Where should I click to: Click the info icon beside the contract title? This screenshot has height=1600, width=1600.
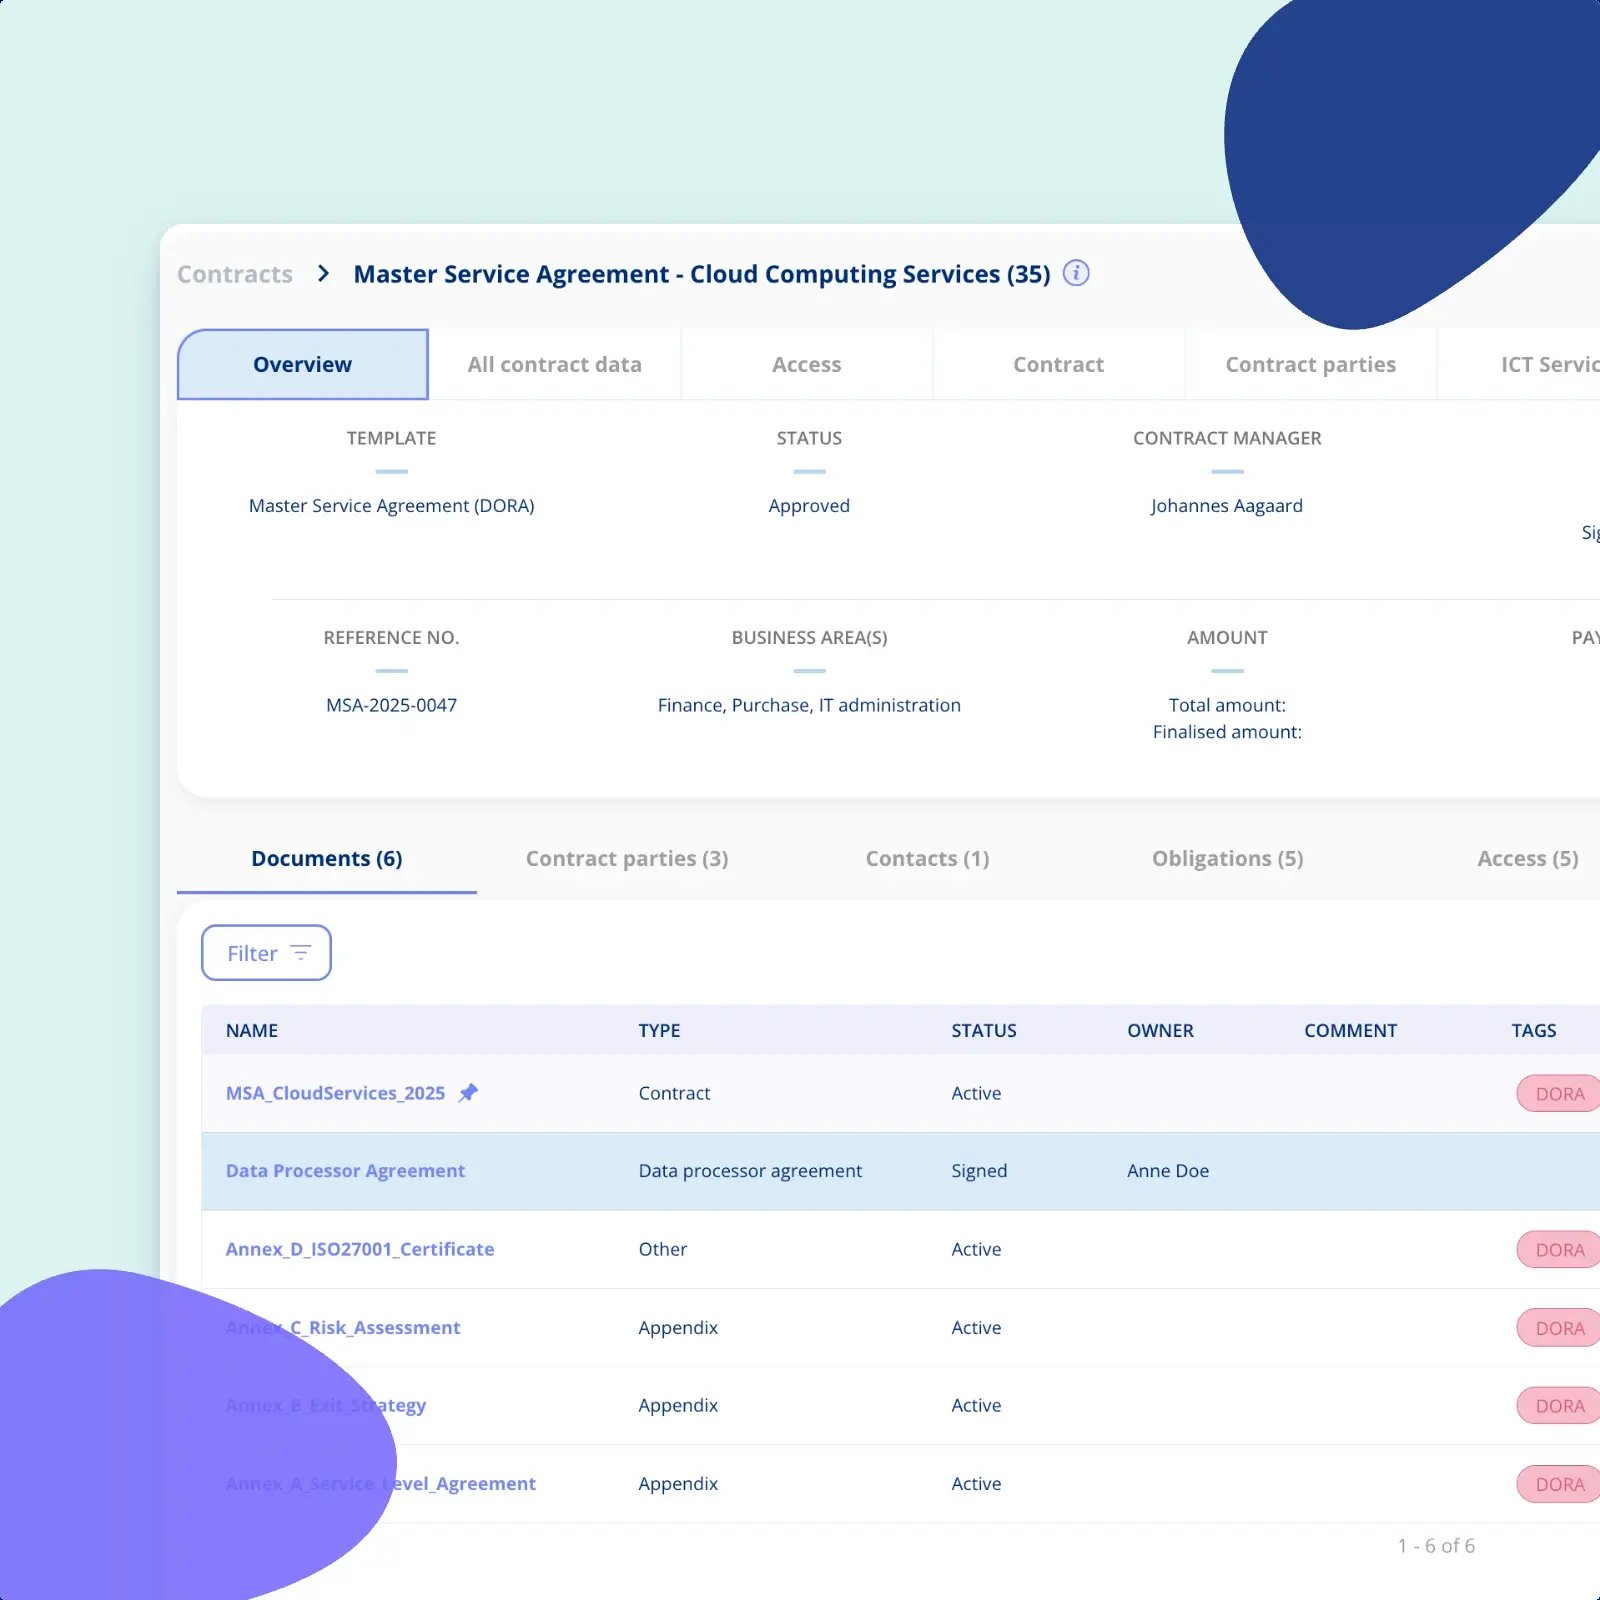1076,273
